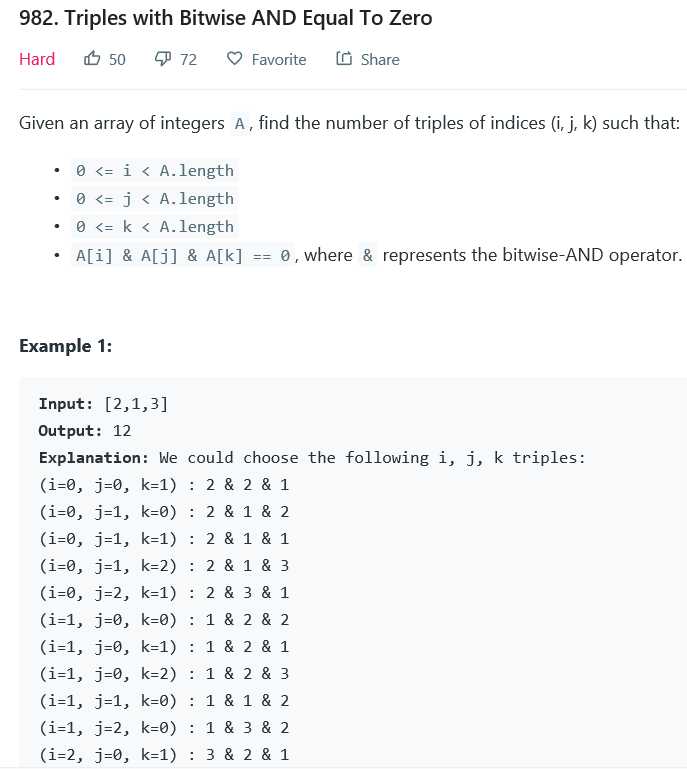Click the Explanation line in example
The height and width of the screenshot is (769, 687).
[311, 458]
